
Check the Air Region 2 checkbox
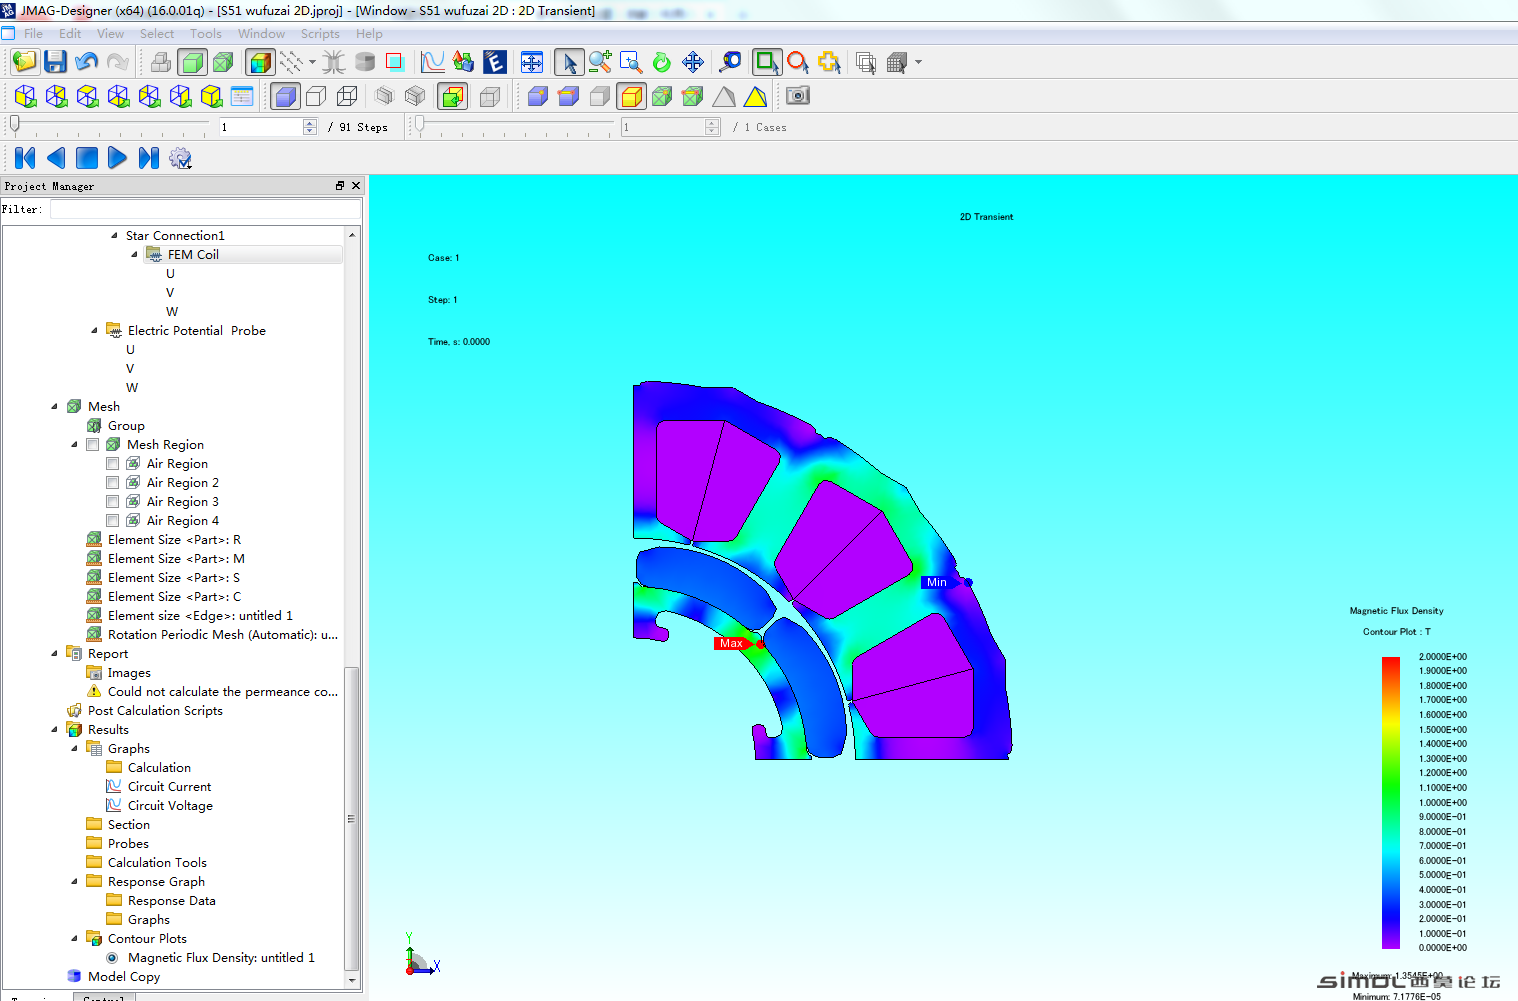point(113,483)
